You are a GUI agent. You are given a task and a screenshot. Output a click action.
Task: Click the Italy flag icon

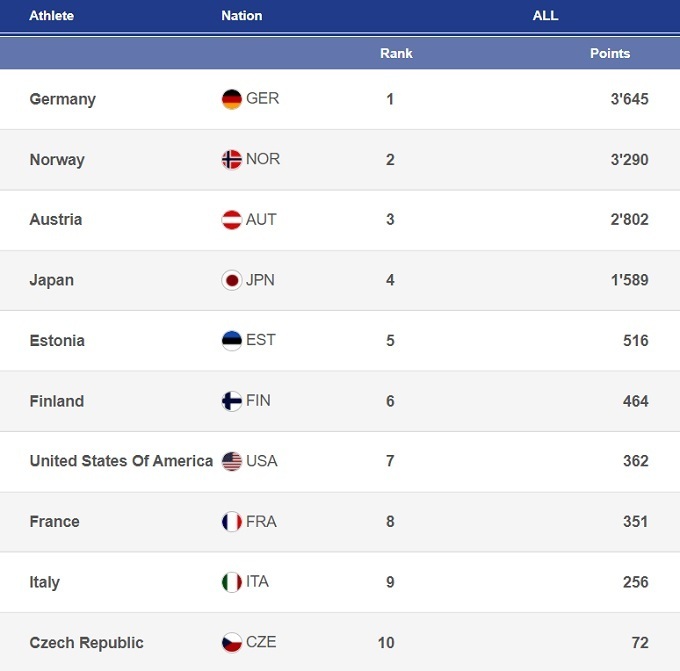tap(232, 582)
